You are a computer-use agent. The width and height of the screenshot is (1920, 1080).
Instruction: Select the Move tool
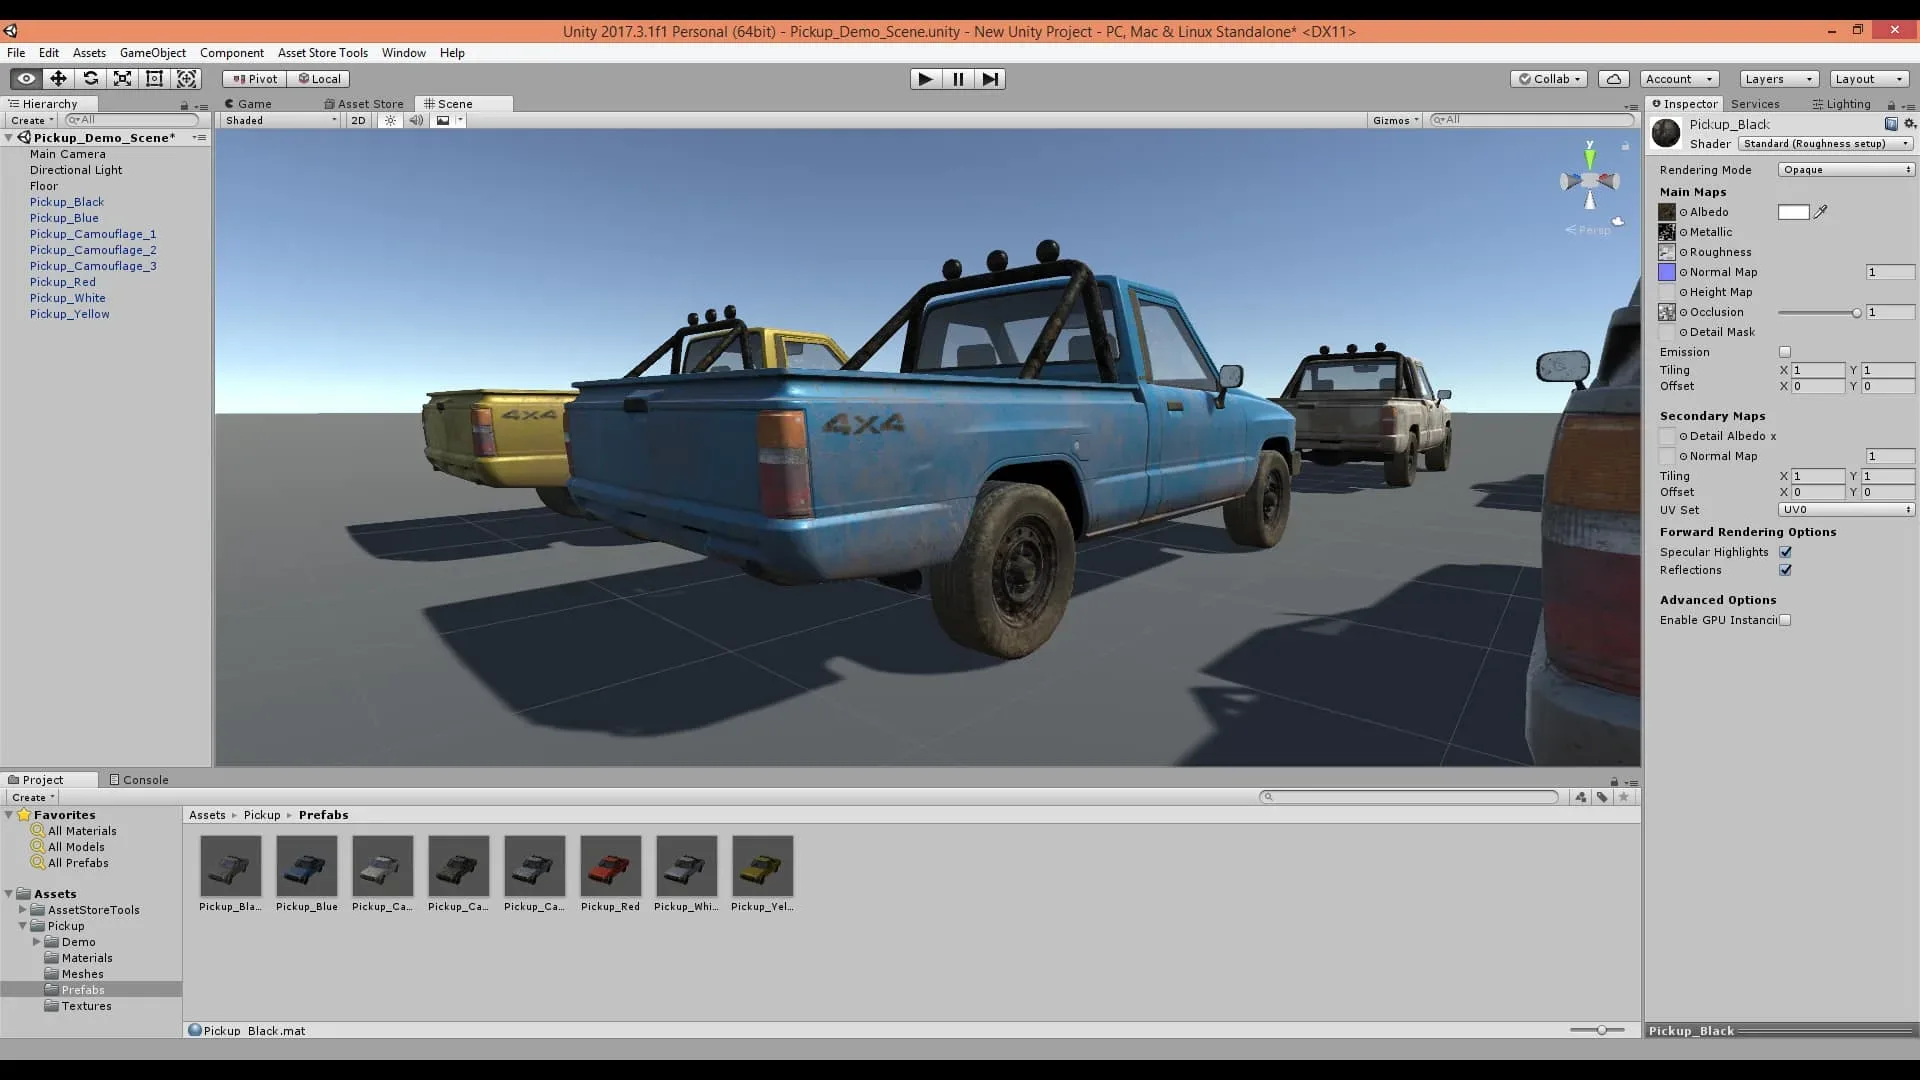coord(57,78)
